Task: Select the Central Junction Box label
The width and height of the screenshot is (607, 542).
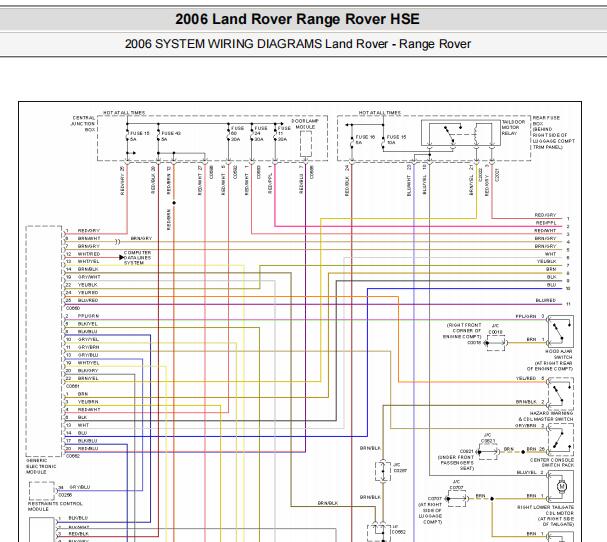Action: (x=83, y=123)
